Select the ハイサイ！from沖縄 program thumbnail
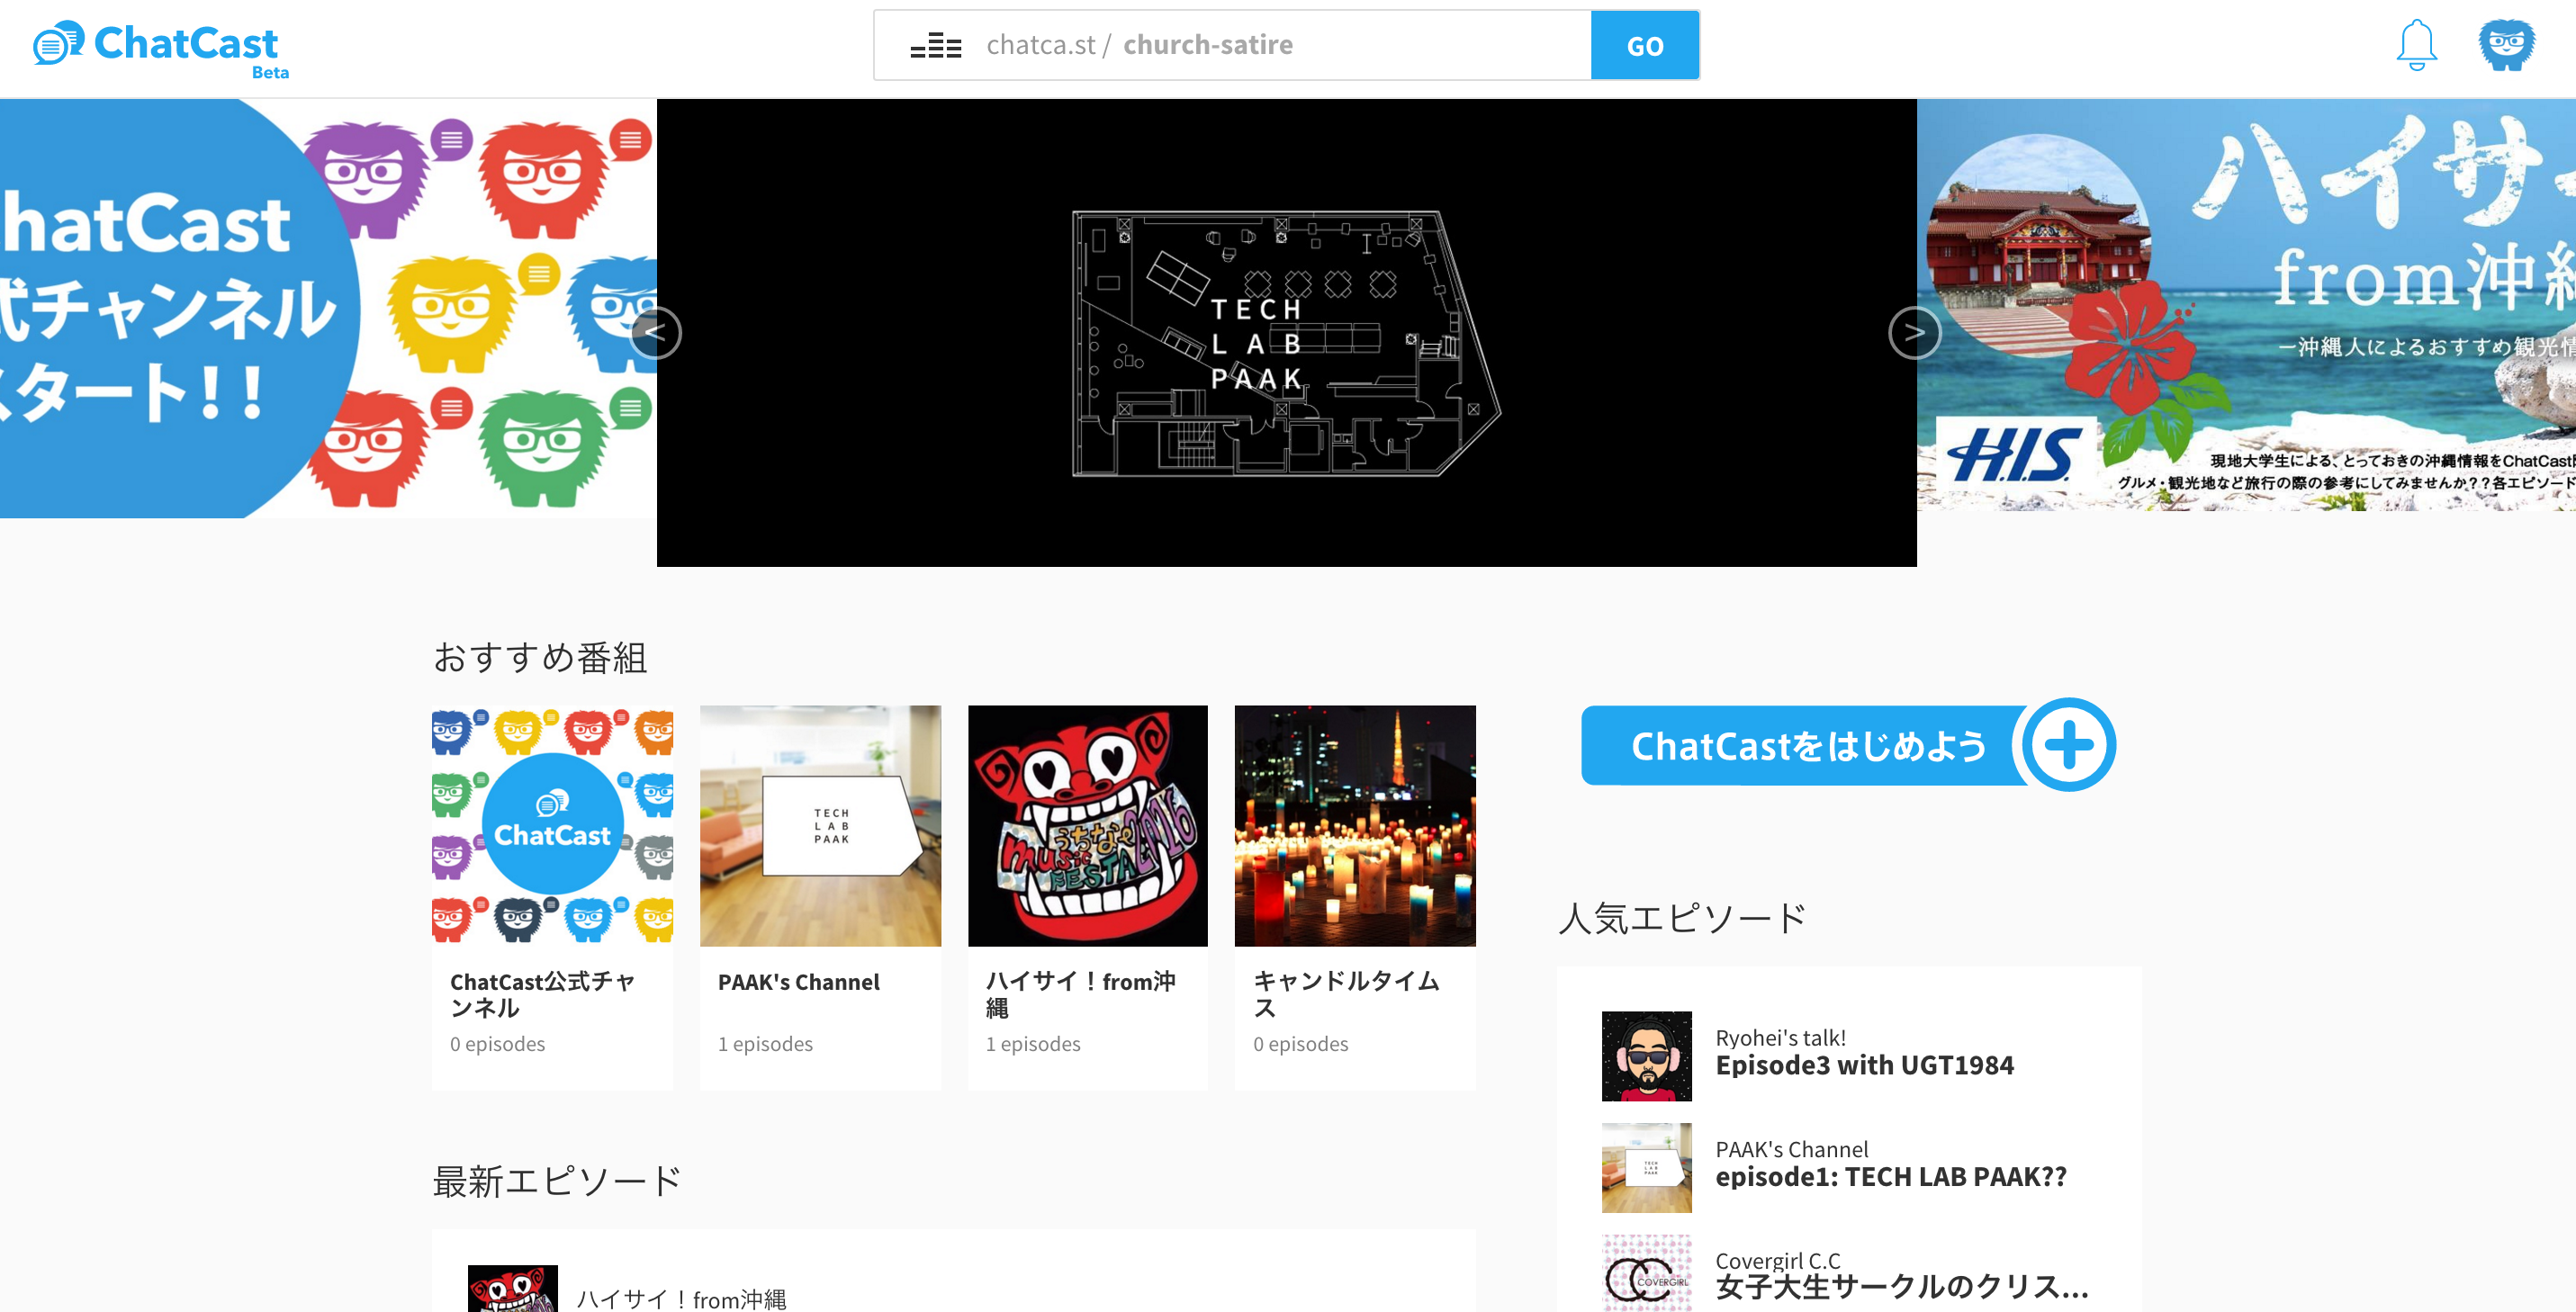The height and width of the screenshot is (1312, 2576). coord(1087,826)
